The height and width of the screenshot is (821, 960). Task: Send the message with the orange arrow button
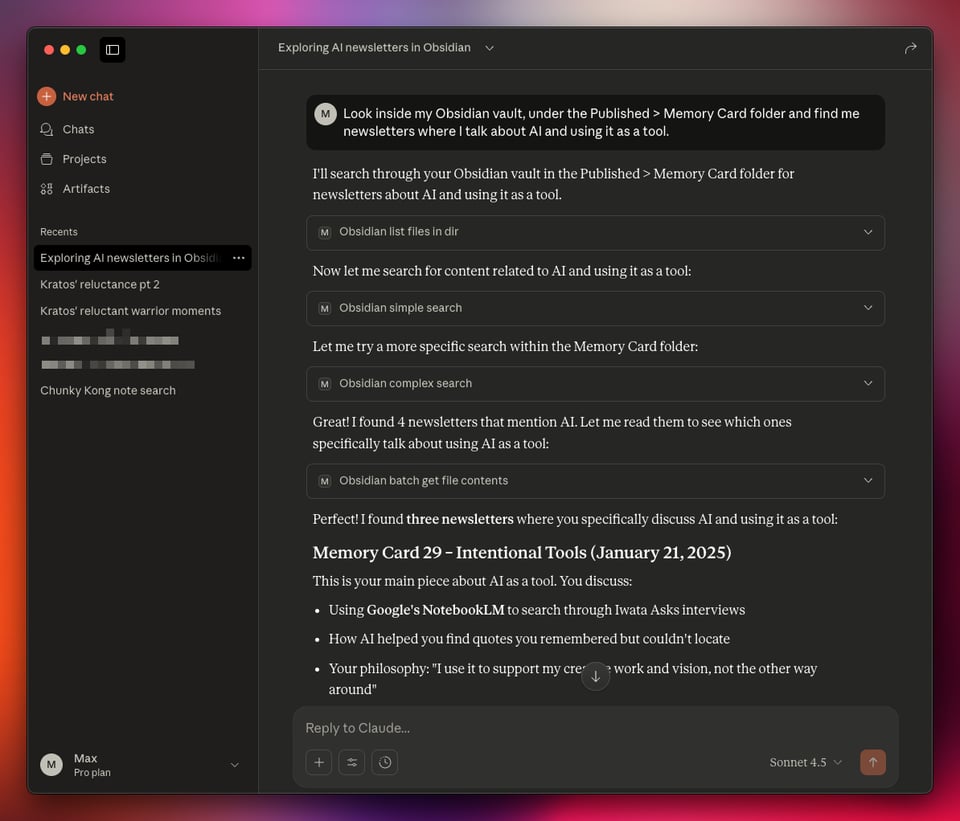(x=872, y=762)
